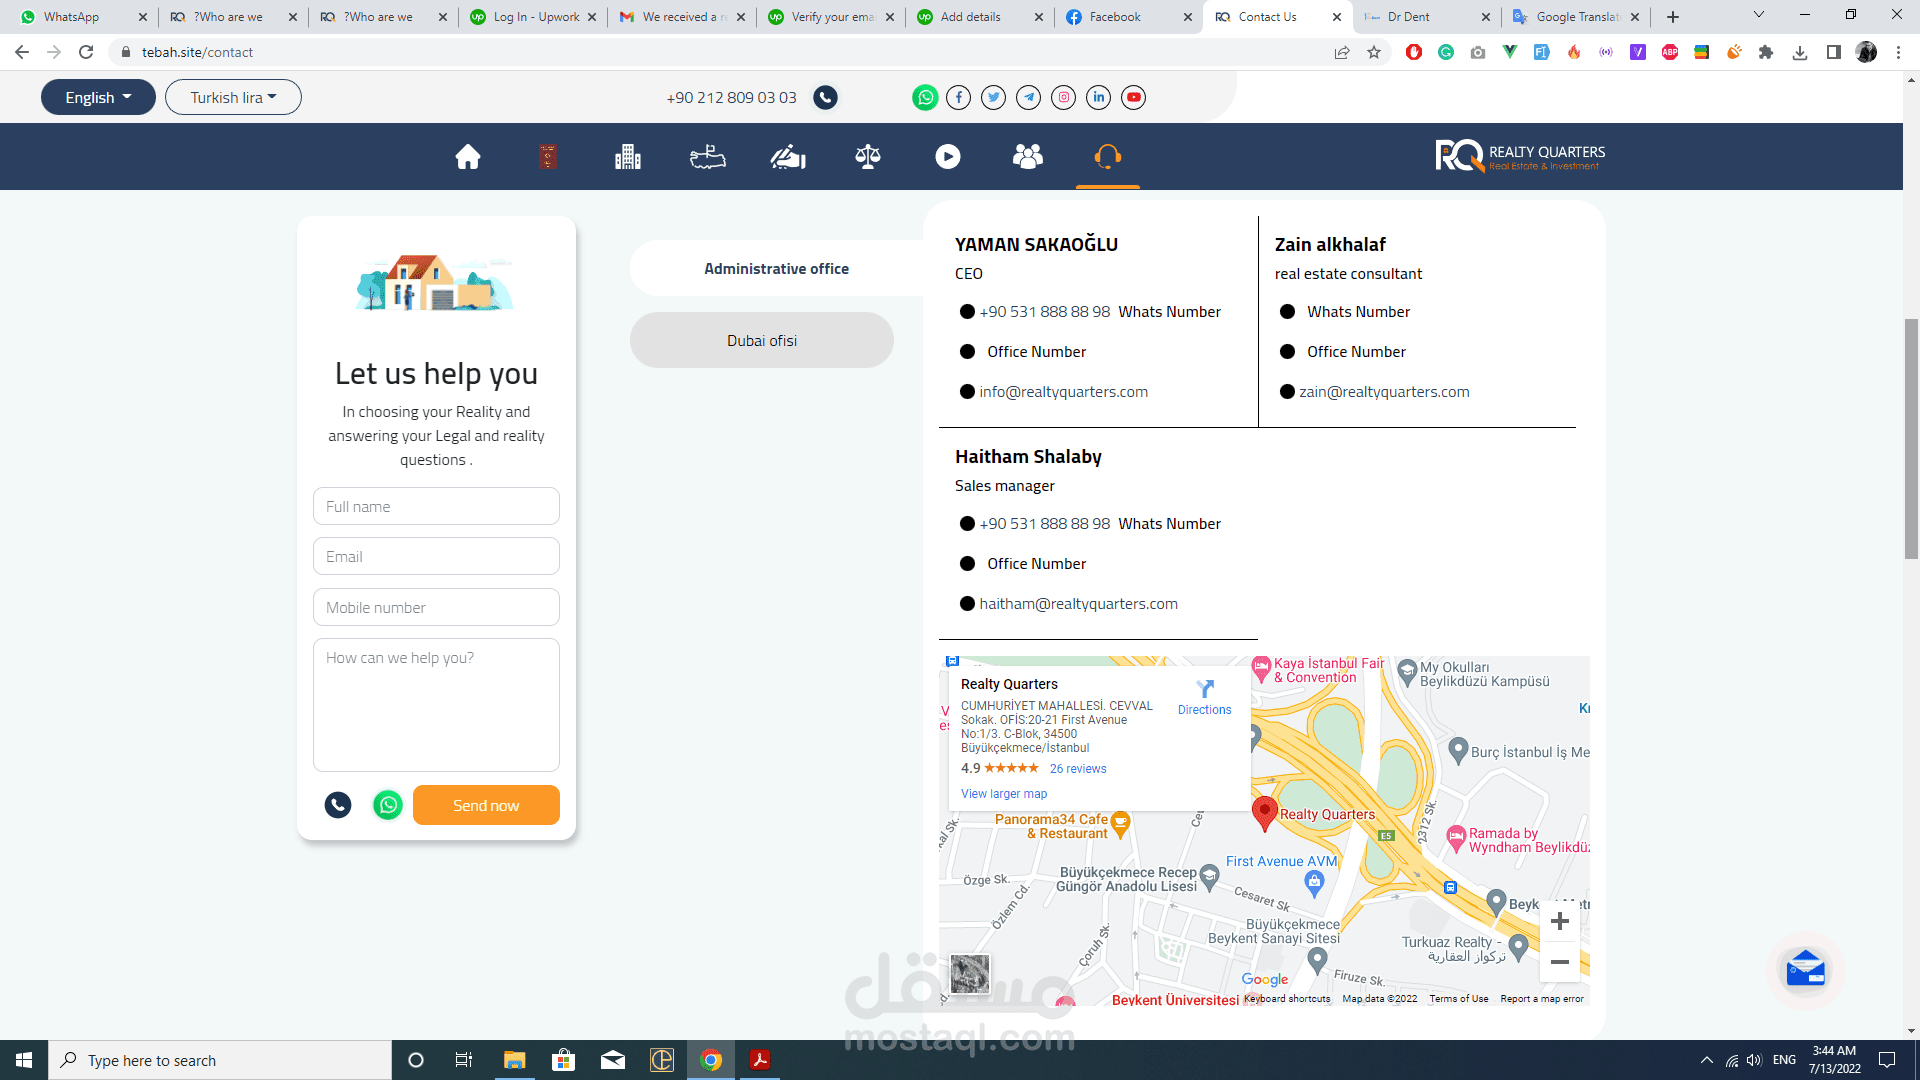
Task: Open the team people icon in navbar
Action: tap(1028, 157)
